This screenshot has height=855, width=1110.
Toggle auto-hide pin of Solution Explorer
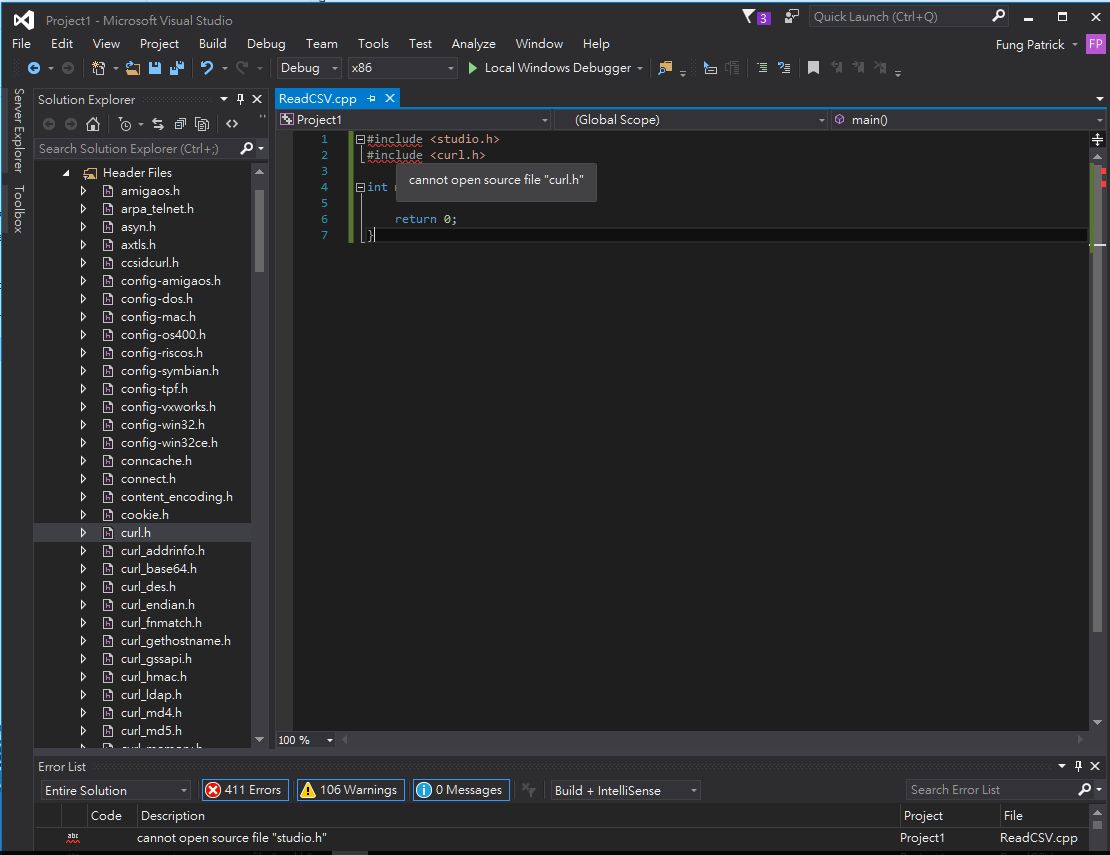(241, 99)
